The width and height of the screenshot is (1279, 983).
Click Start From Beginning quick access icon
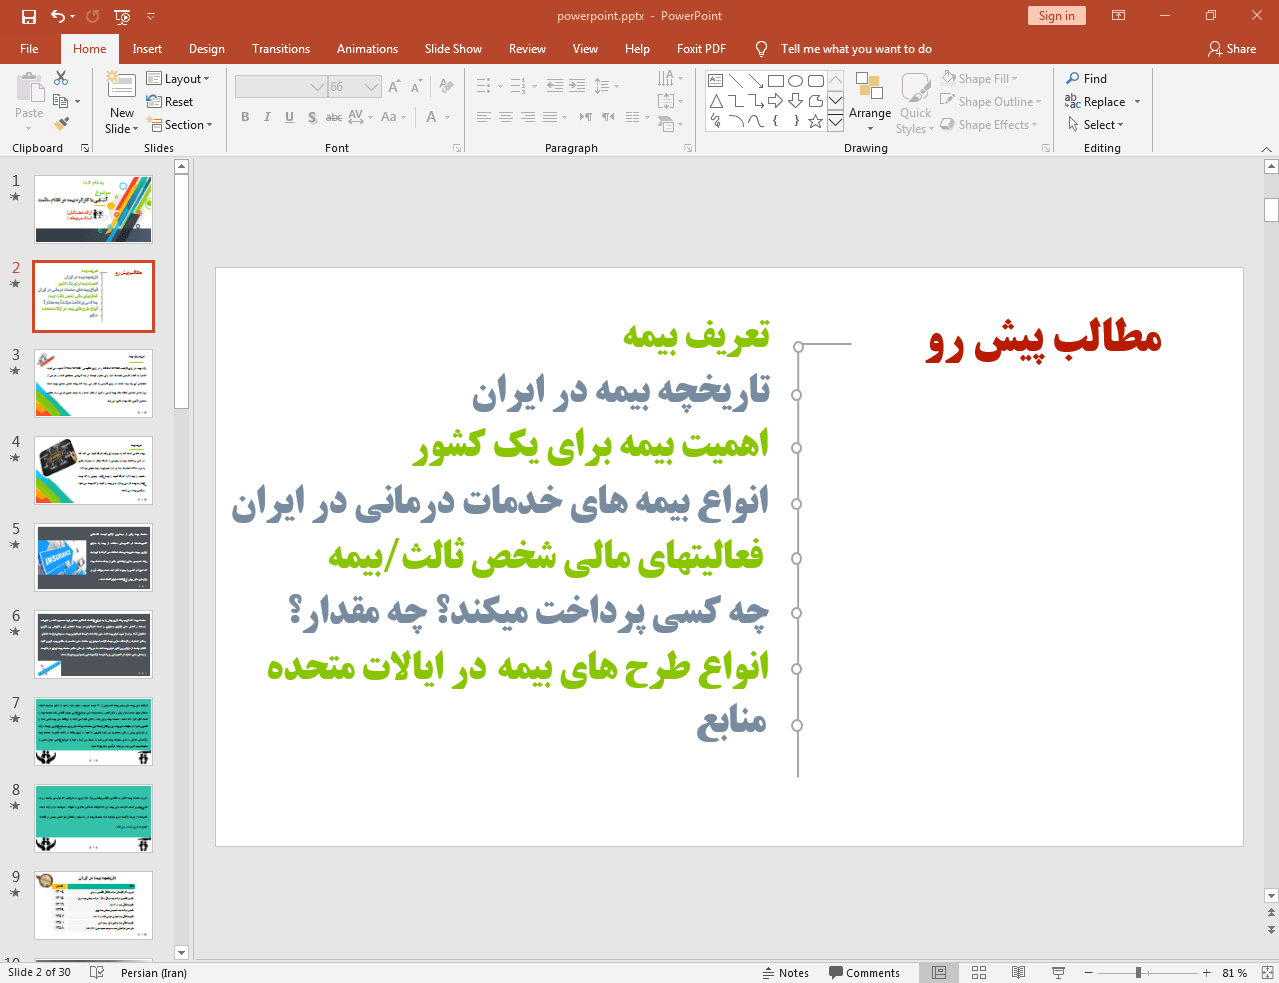tap(122, 16)
